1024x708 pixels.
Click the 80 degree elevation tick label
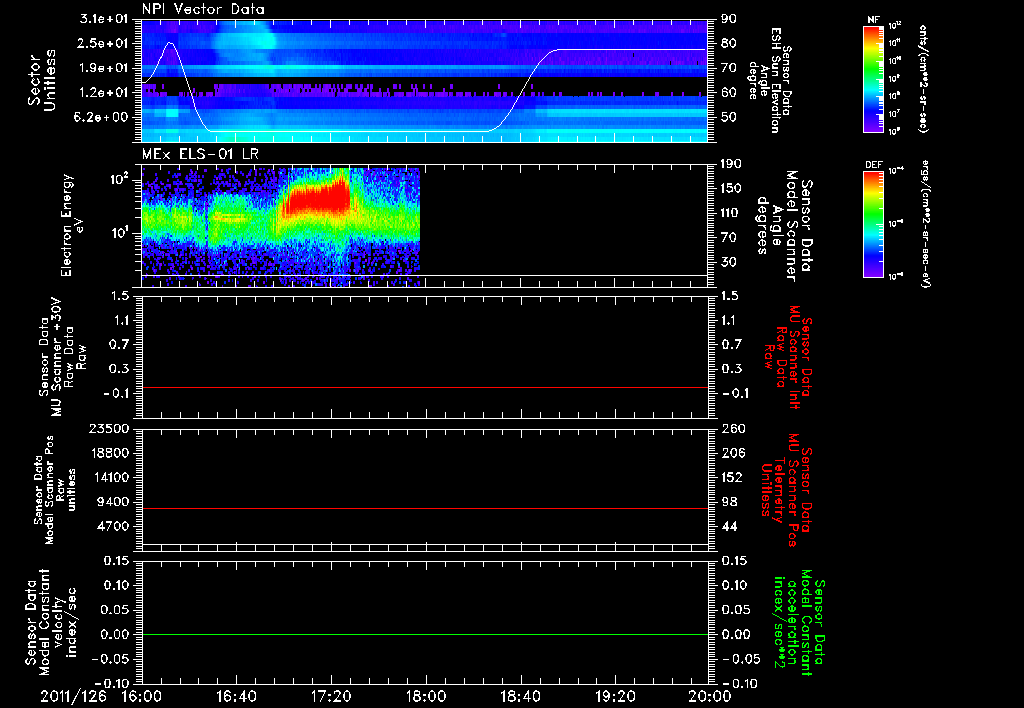(728, 43)
